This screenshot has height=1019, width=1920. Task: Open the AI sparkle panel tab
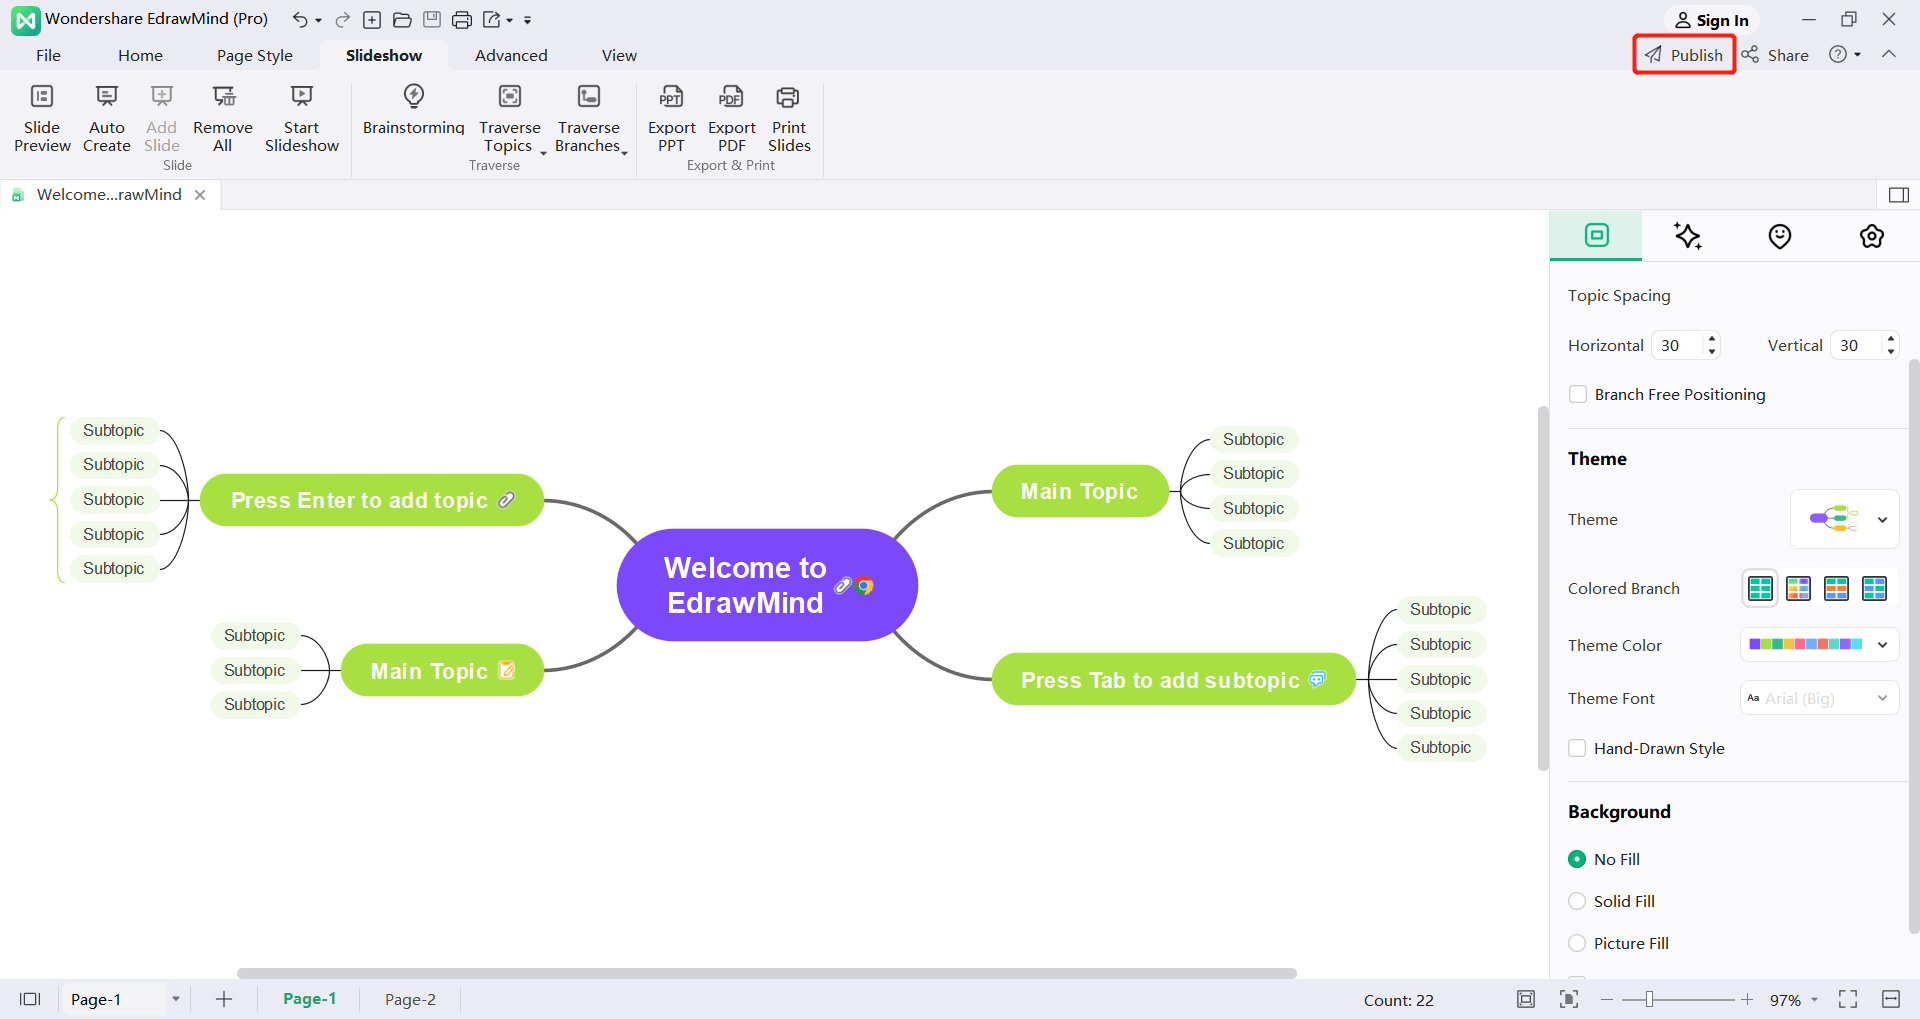tap(1688, 236)
